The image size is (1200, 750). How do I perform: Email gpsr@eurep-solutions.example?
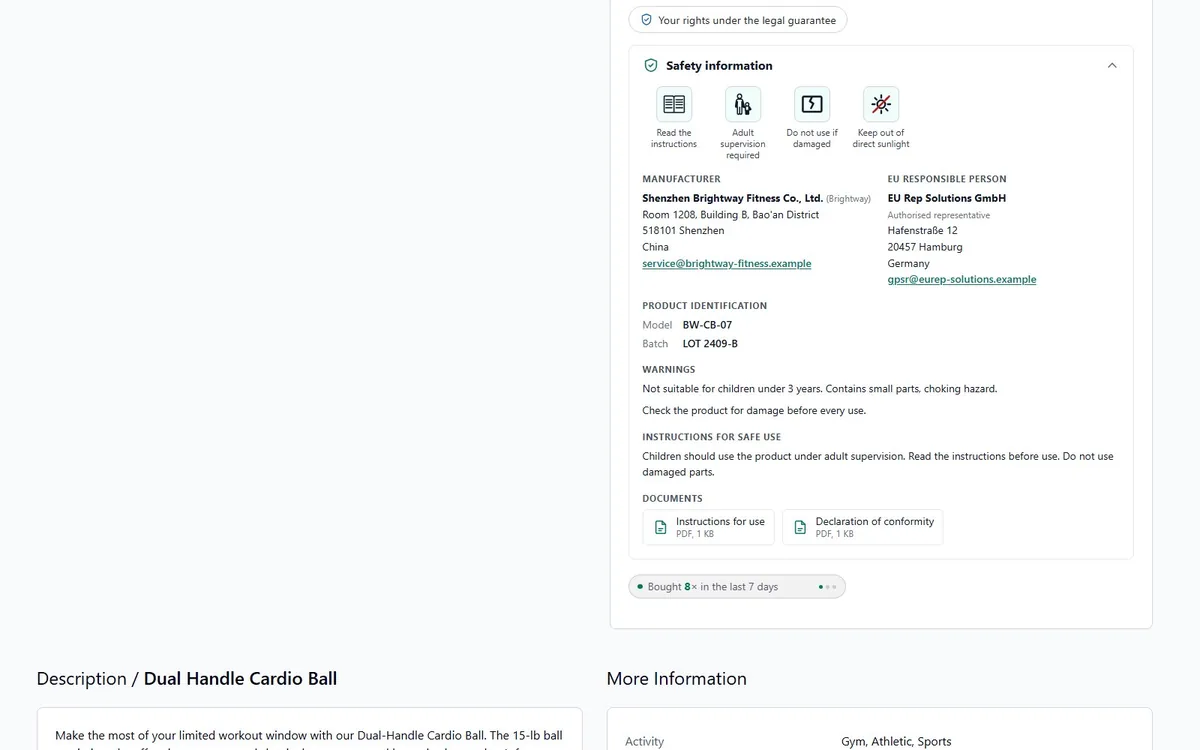962,280
